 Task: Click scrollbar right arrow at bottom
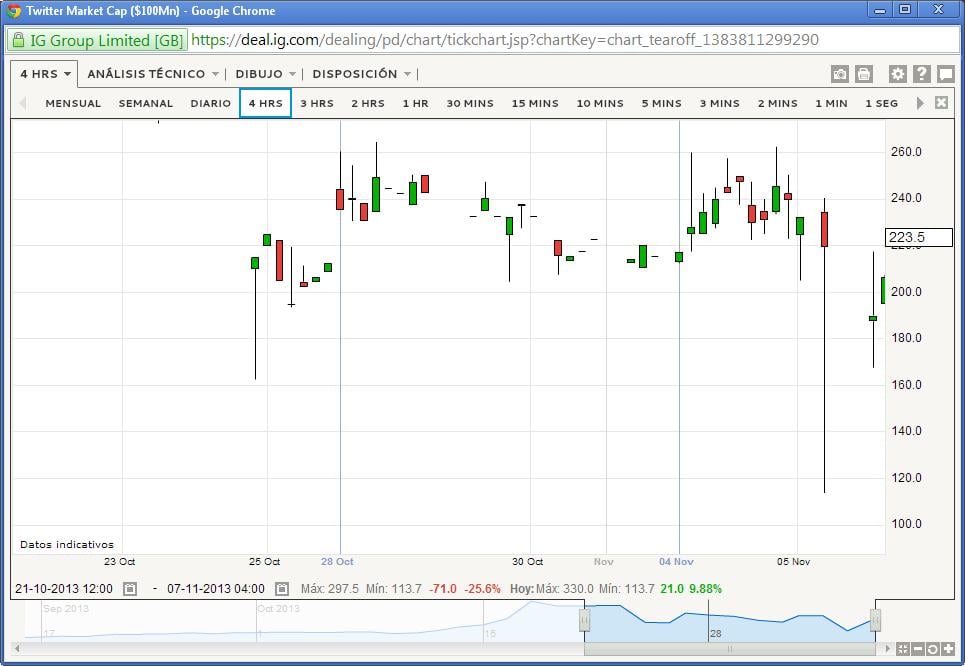(887, 649)
